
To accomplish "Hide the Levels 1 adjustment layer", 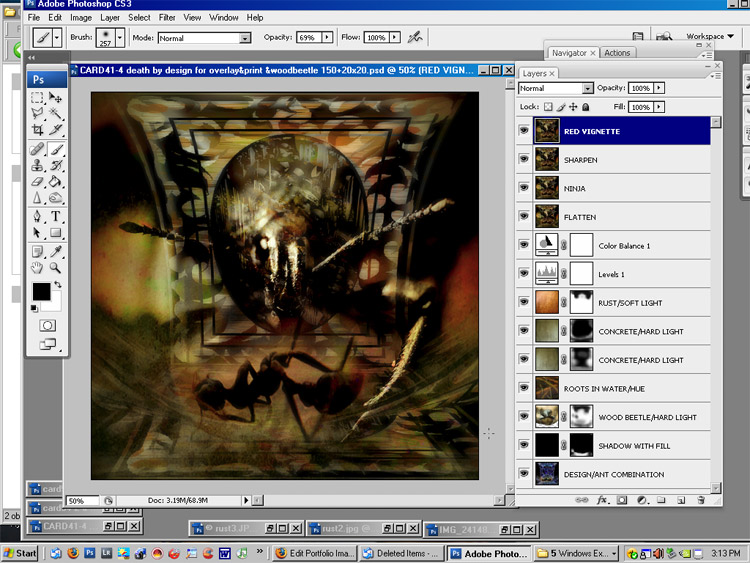I will point(523,273).
